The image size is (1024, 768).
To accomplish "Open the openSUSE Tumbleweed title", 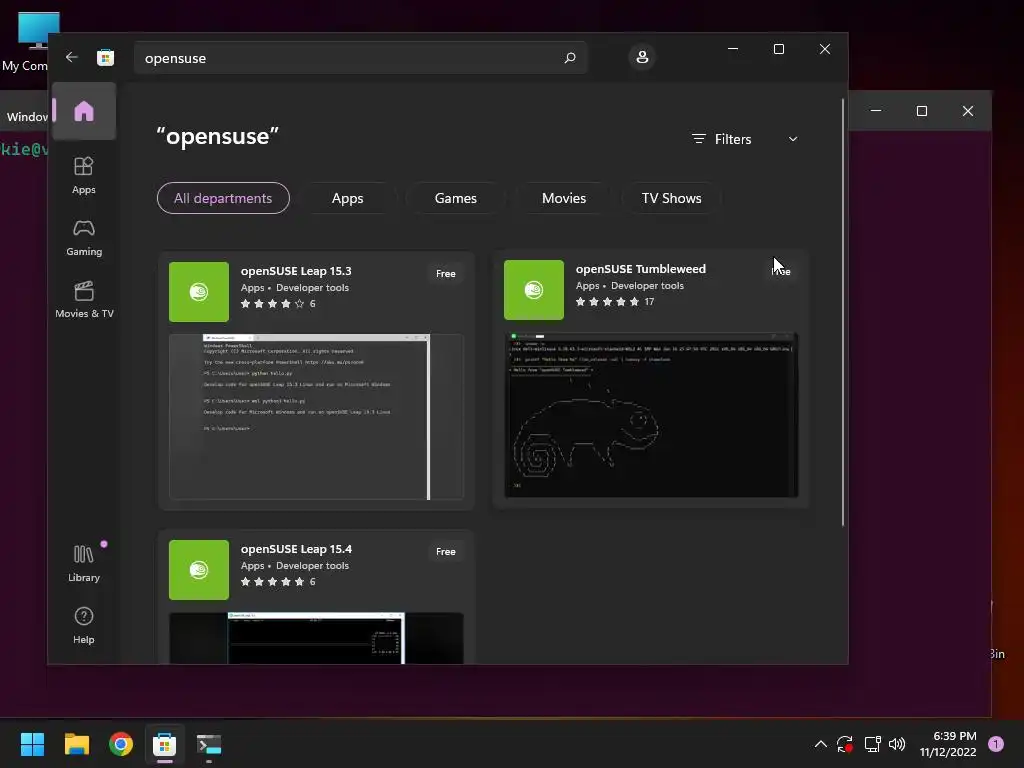I will tap(641, 269).
